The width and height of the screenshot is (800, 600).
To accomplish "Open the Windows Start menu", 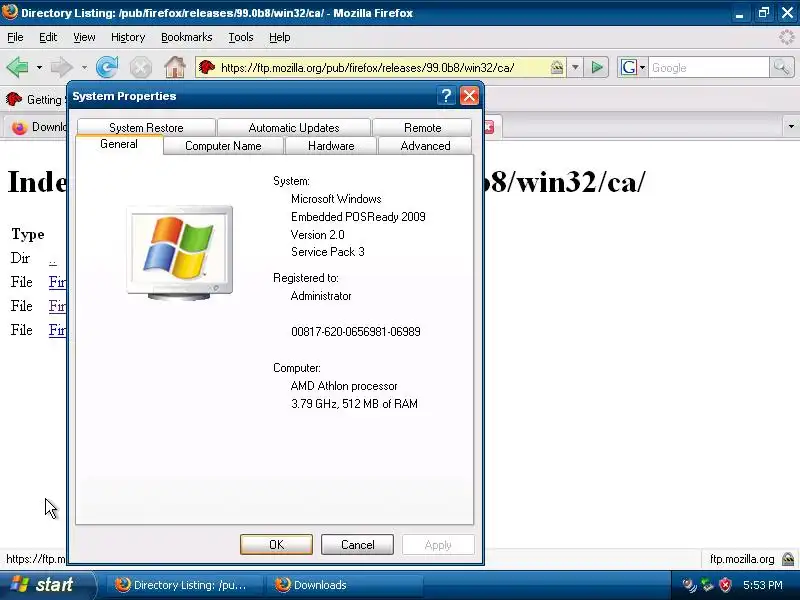I will pyautogui.click(x=48, y=585).
